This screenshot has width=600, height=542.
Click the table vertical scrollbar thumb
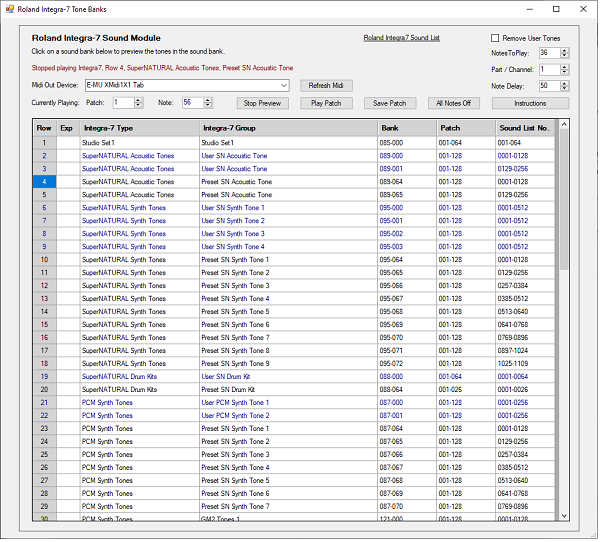coord(564,199)
